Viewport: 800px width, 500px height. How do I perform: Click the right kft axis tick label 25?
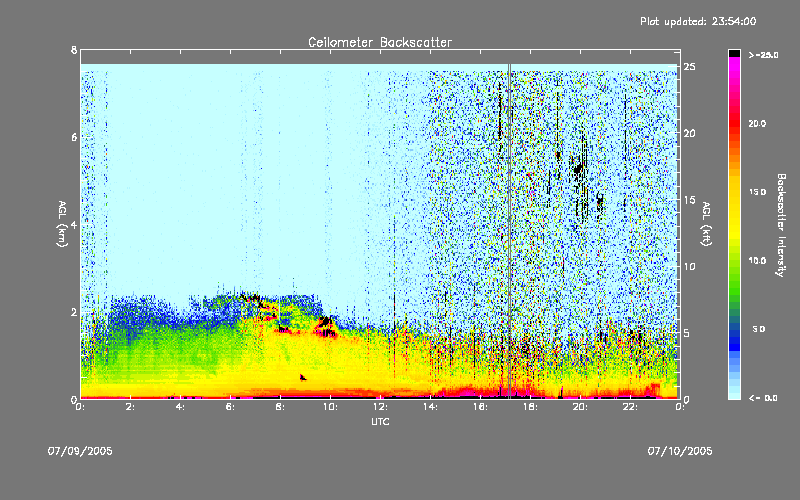pyautogui.click(x=689, y=67)
